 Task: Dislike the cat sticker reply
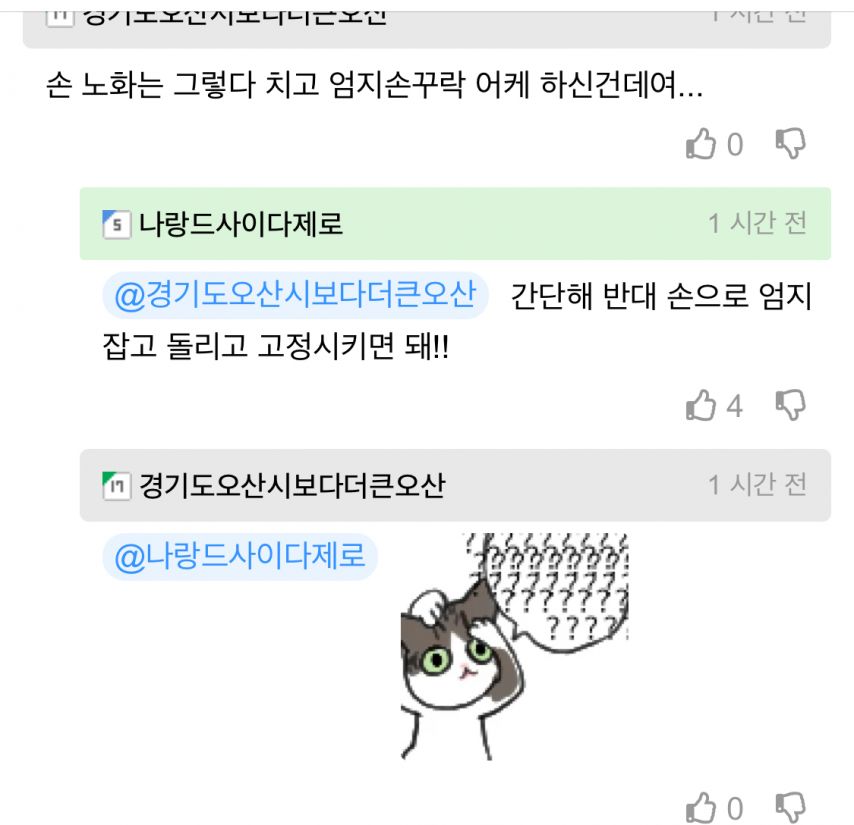790,808
